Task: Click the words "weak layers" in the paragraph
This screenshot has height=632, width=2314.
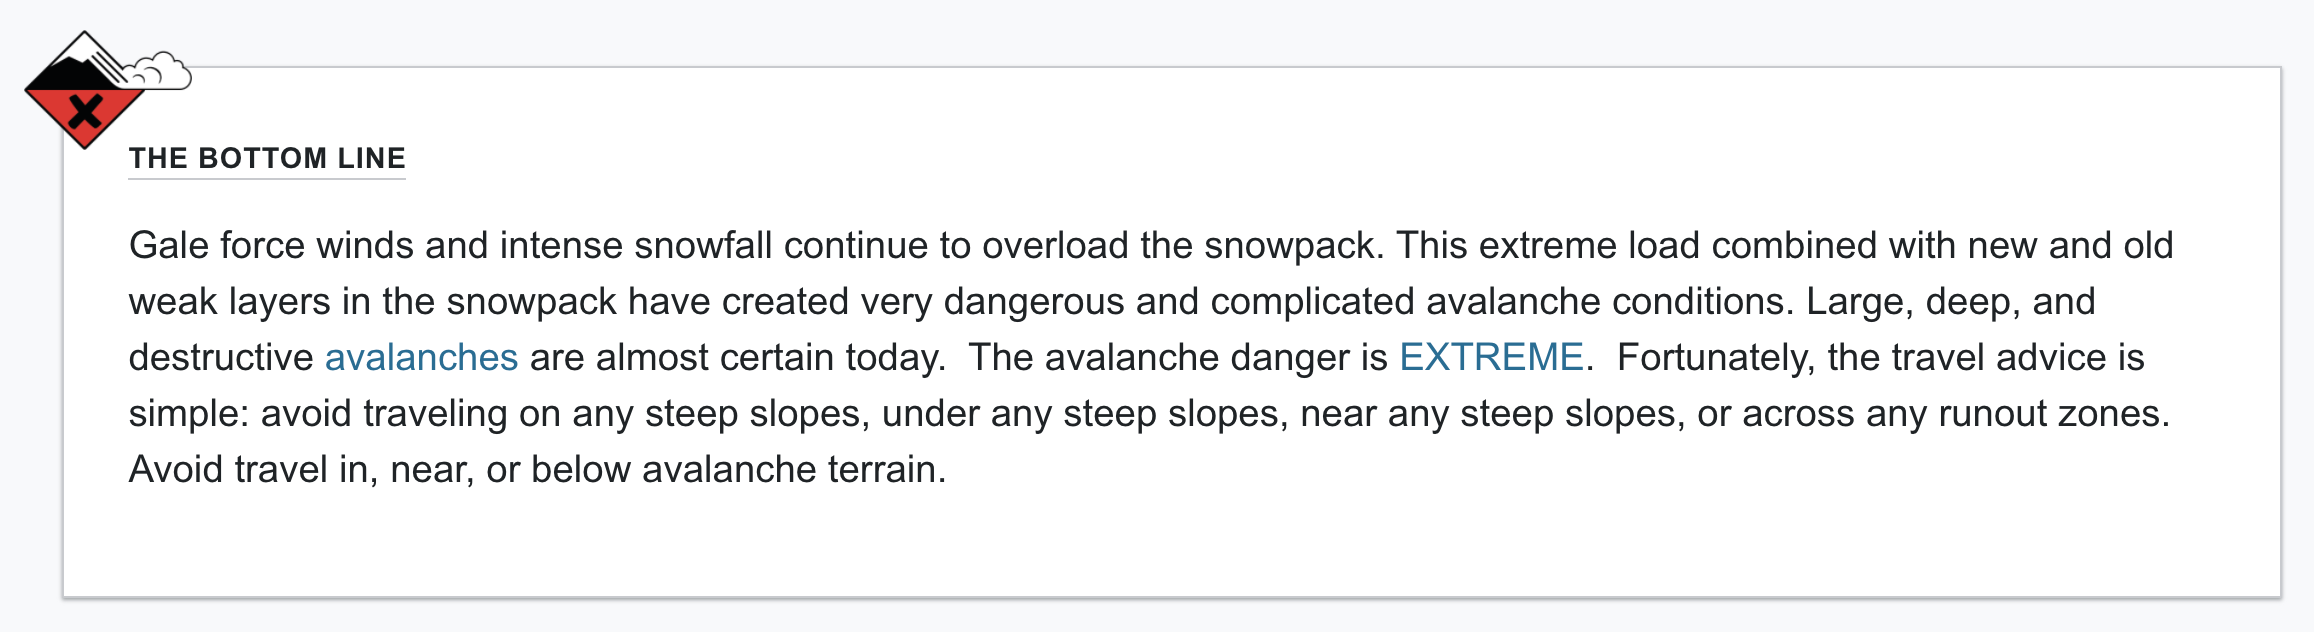Action: coord(230,302)
